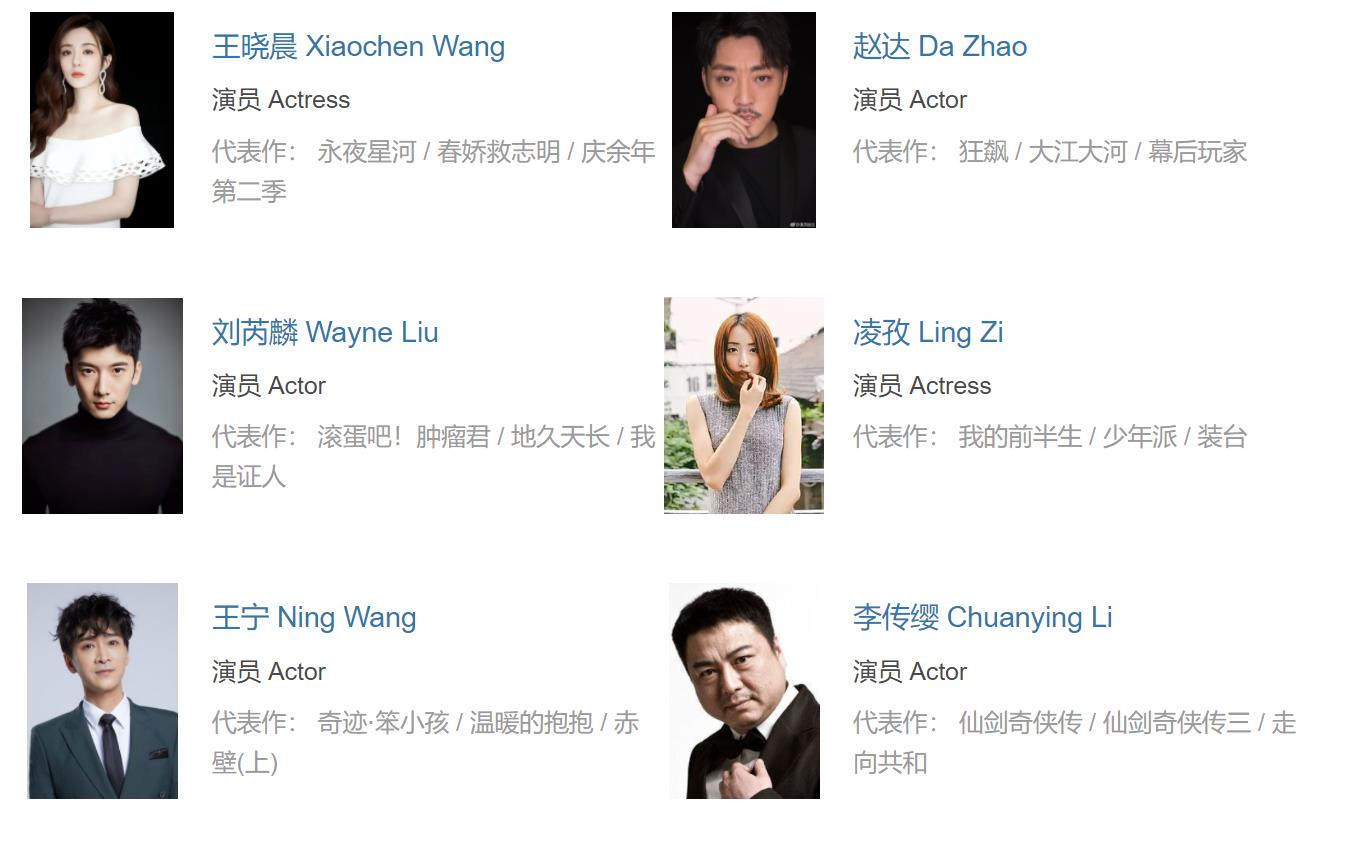Click the 大江大河 work title

pyautogui.click(x=1078, y=152)
